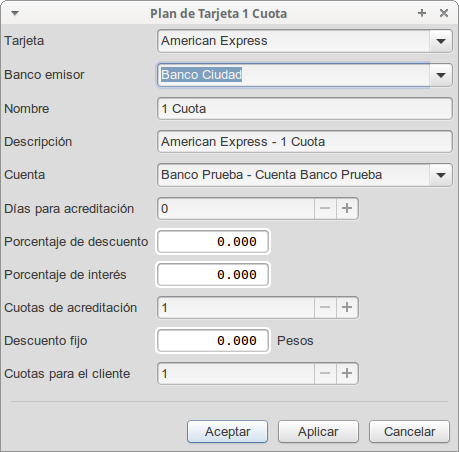Click the Nombre field containing 1 Cuota
The height and width of the screenshot is (452, 459).
(x=305, y=109)
